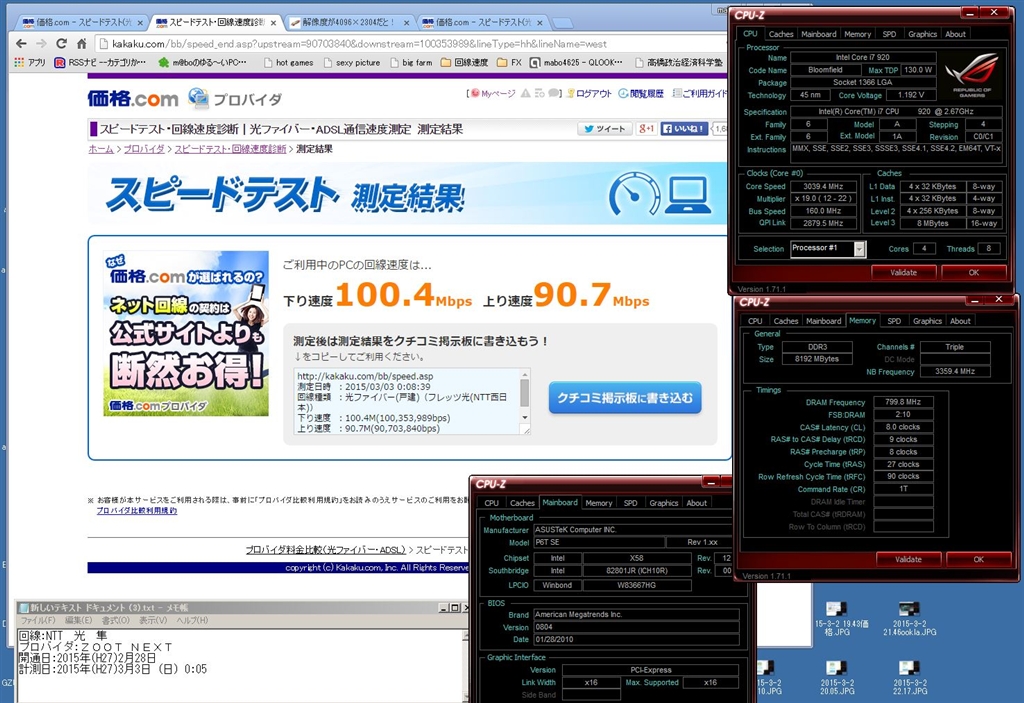Open Notepad 表示(V) menu
1024x703 pixels.
click(x=153, y=620)
